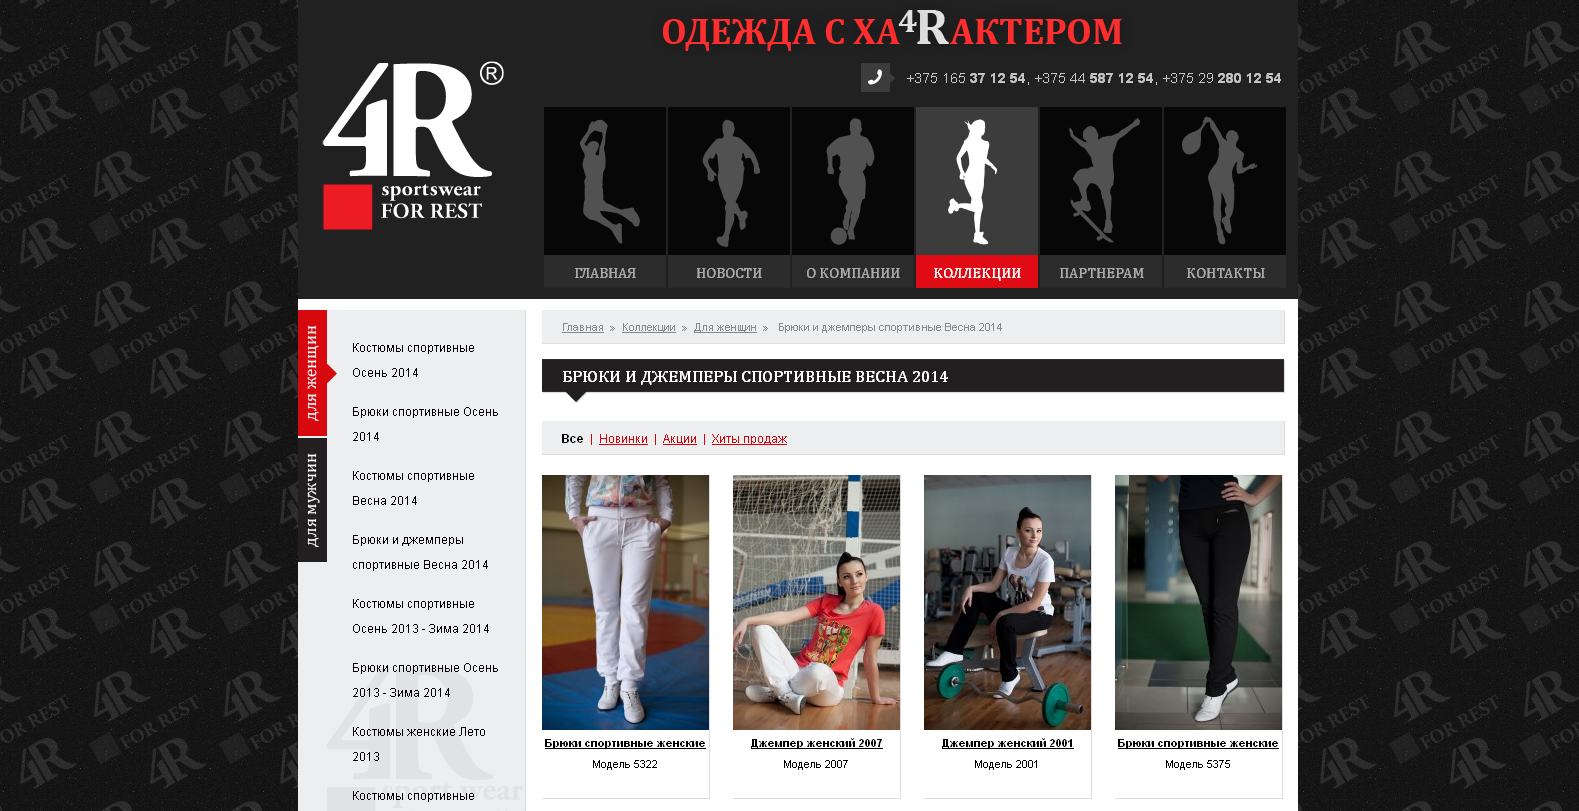1579x811 pixels.
Task: Switch to the для мужчин sidebar tab
Action: [312, 500]
